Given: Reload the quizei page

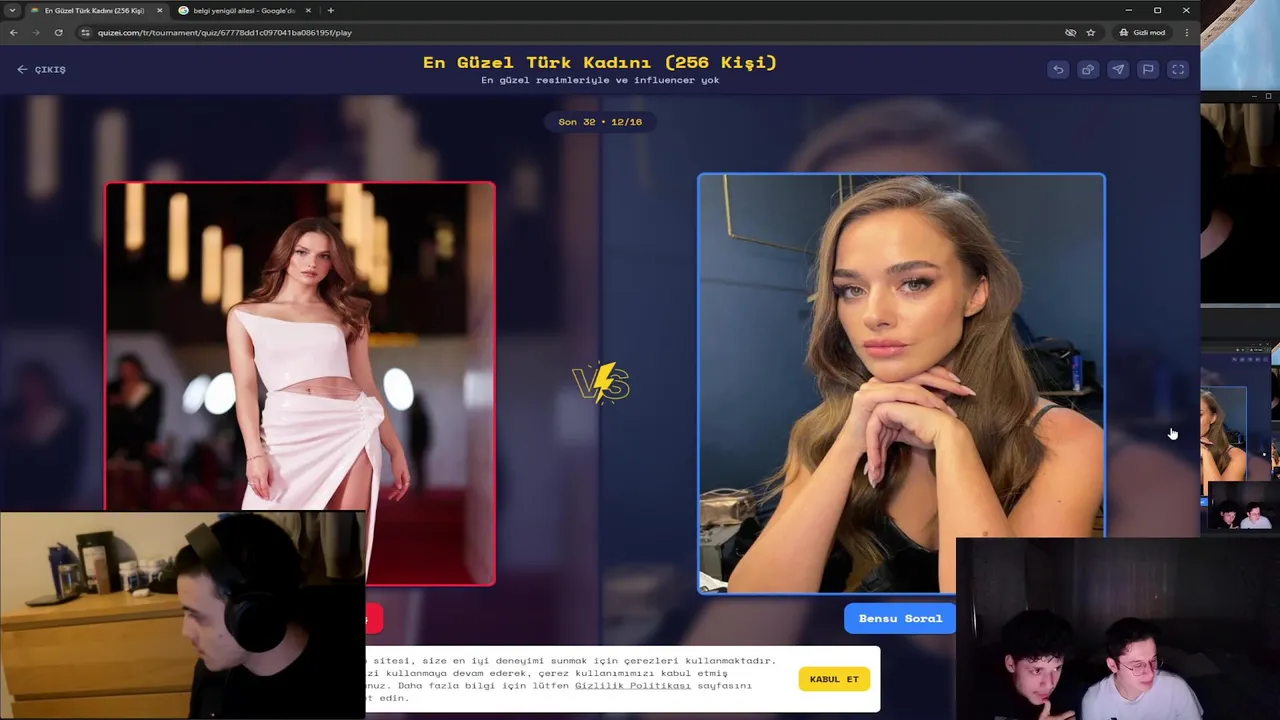Looking at the screenshot, I should (x=58, y=32).
